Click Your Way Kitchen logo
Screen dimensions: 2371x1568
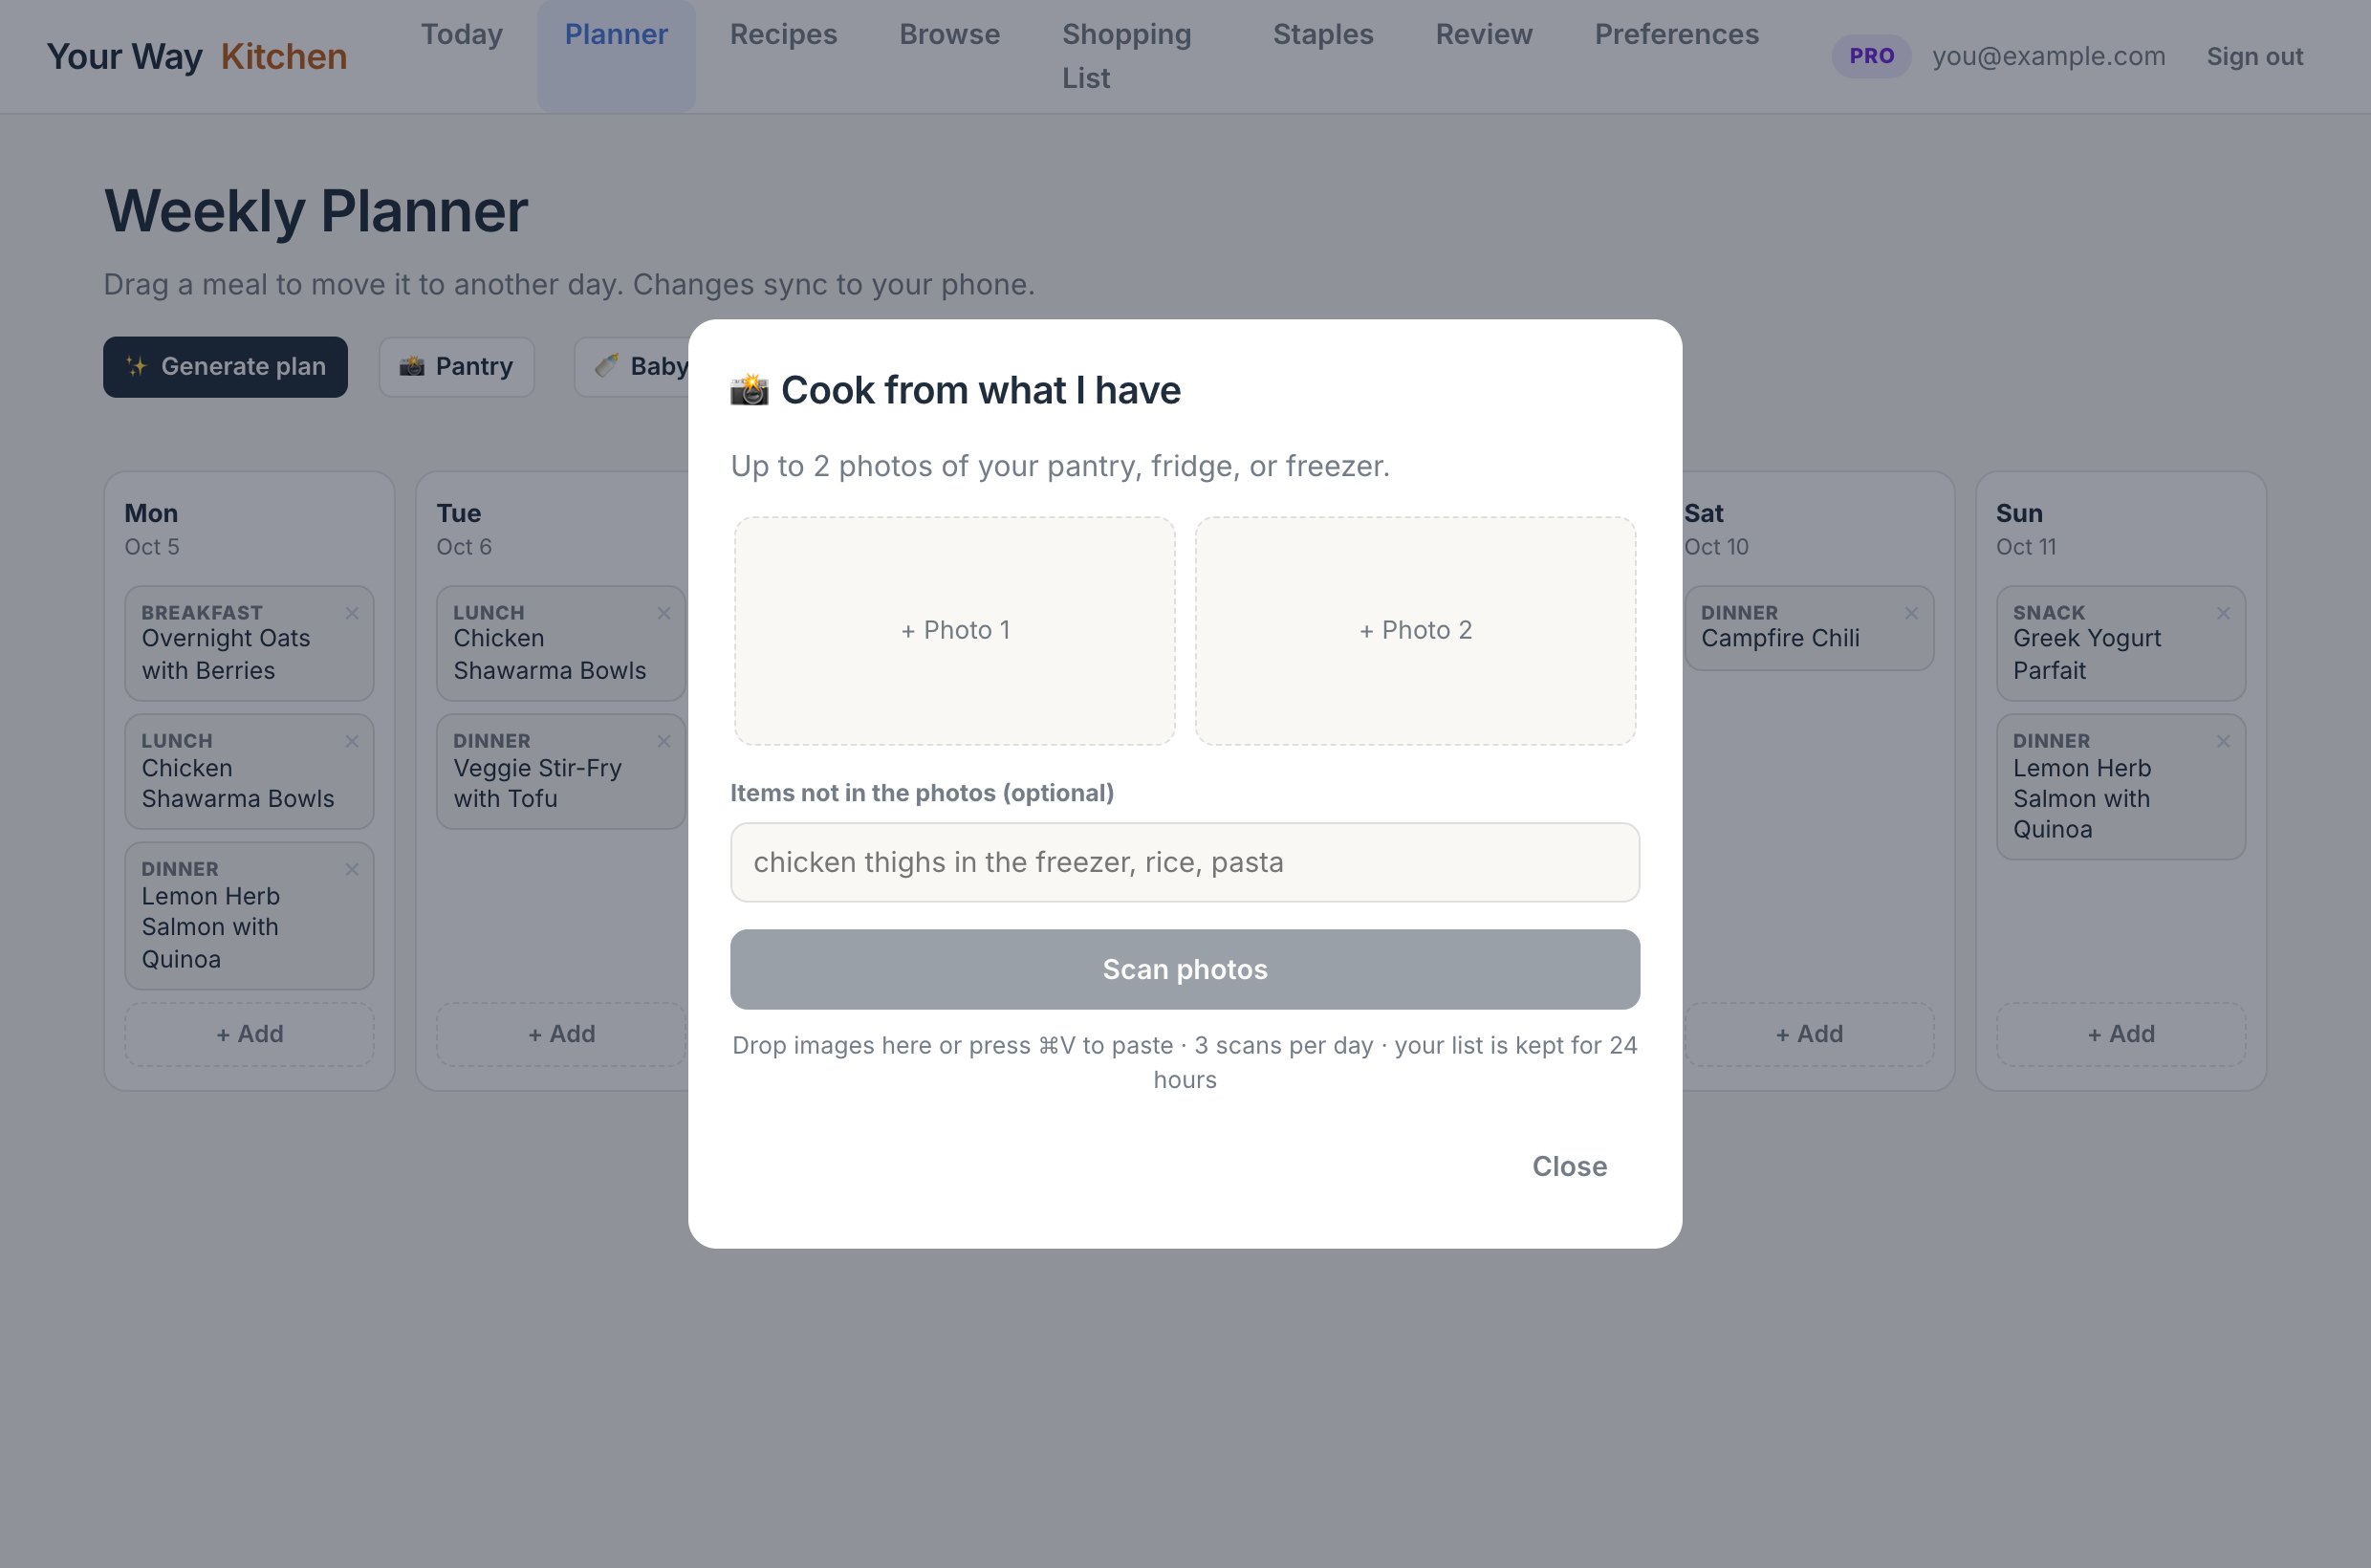click(x=197, y=56)
